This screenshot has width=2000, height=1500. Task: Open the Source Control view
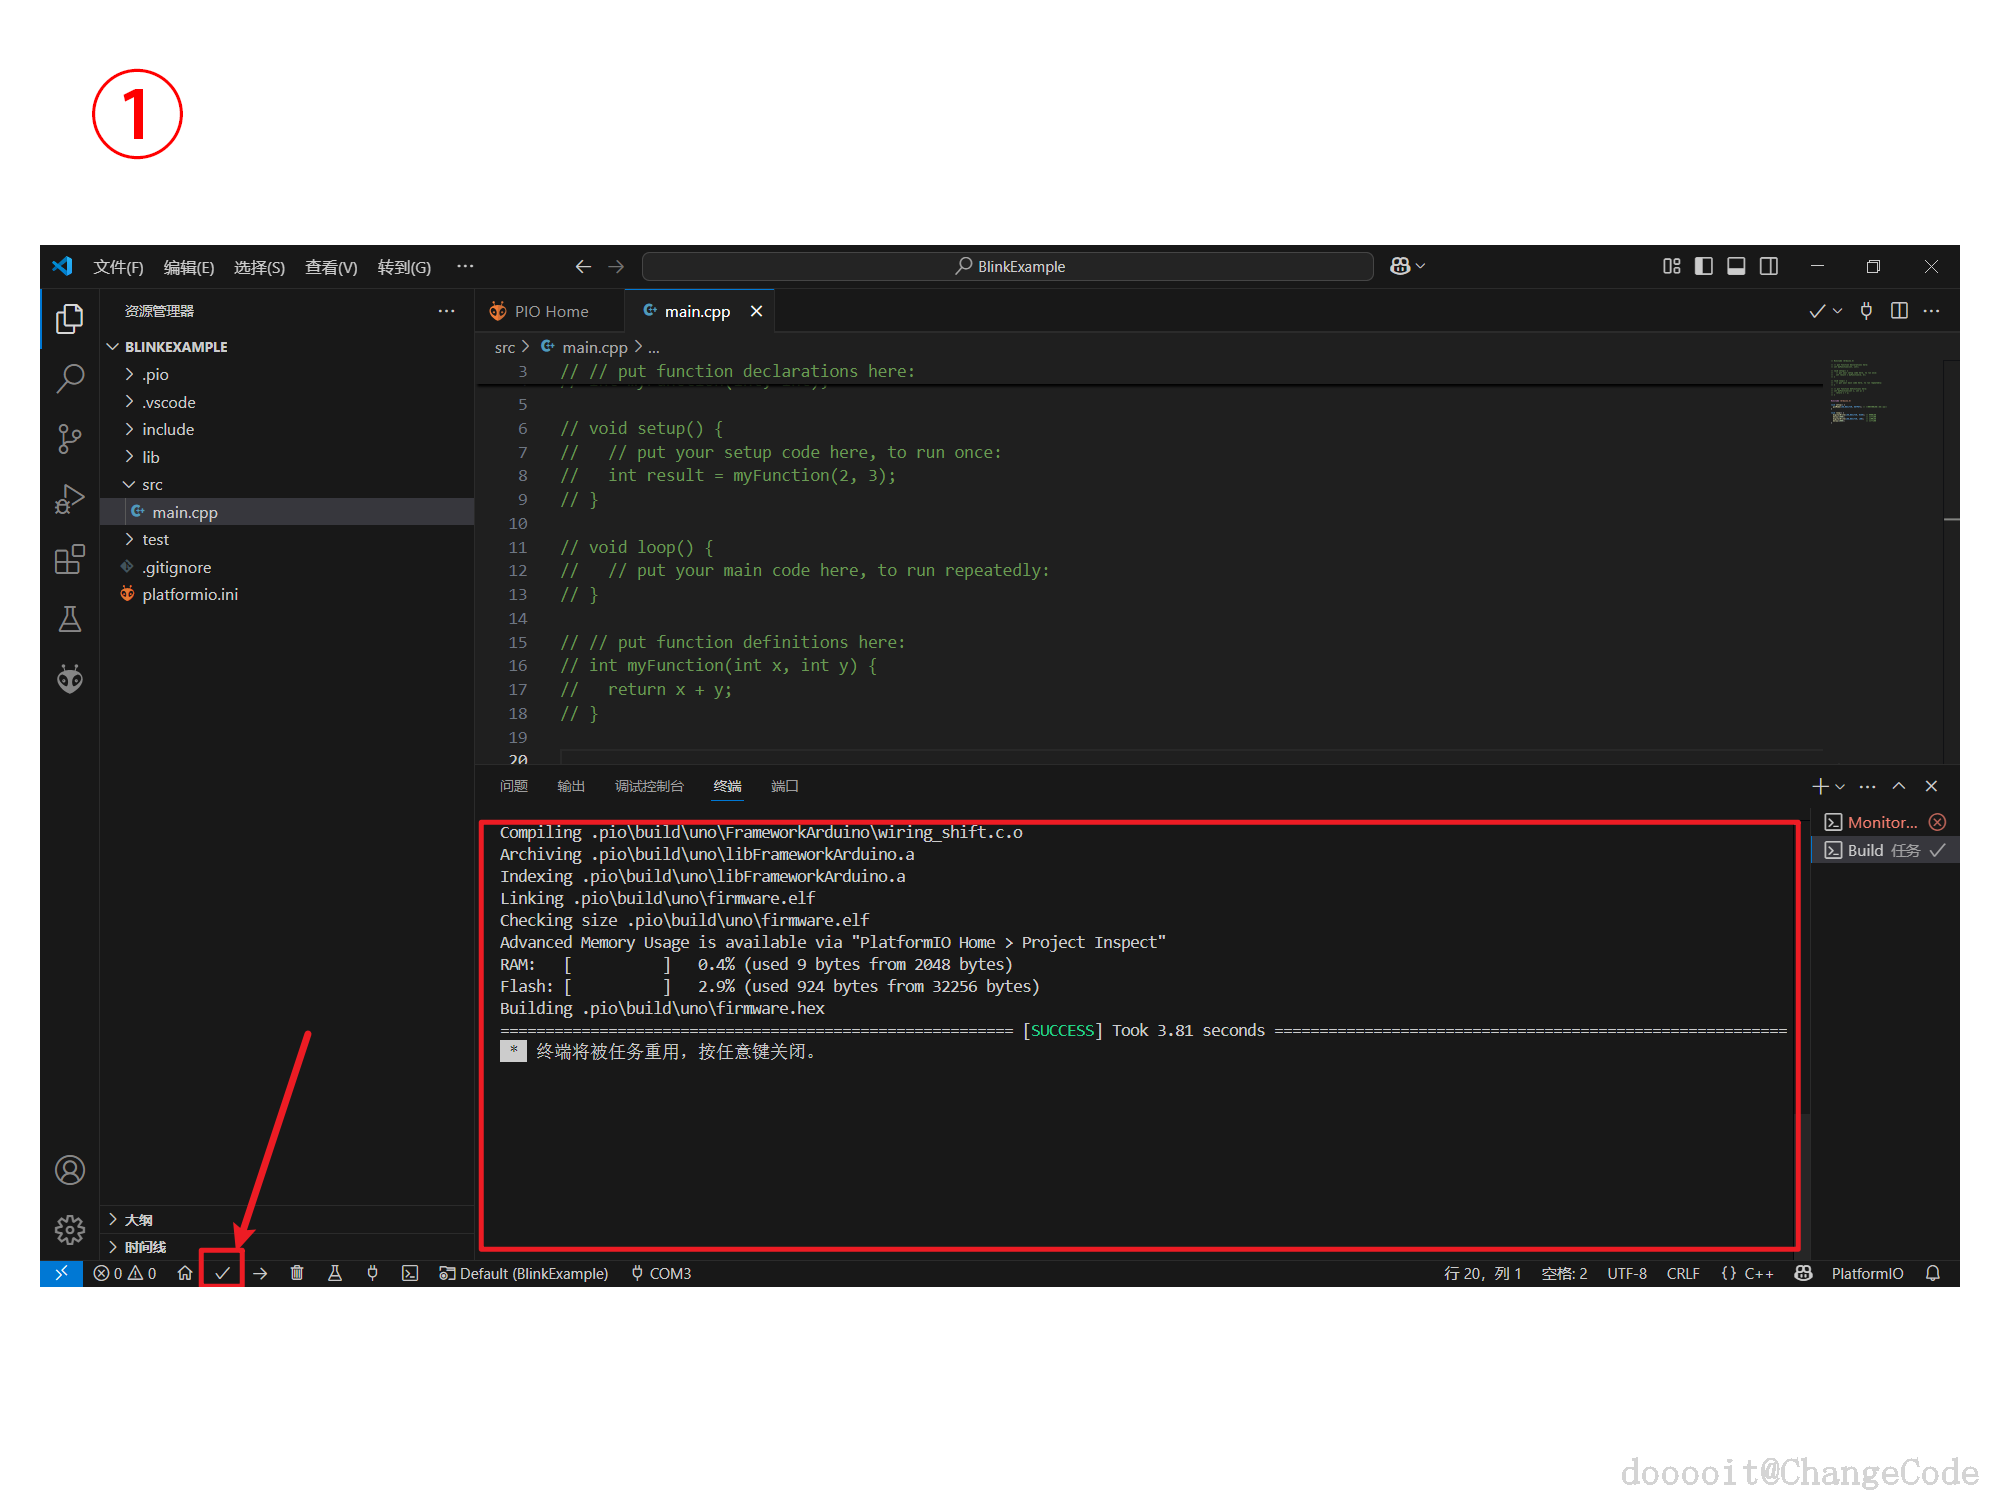pos(69,439)
